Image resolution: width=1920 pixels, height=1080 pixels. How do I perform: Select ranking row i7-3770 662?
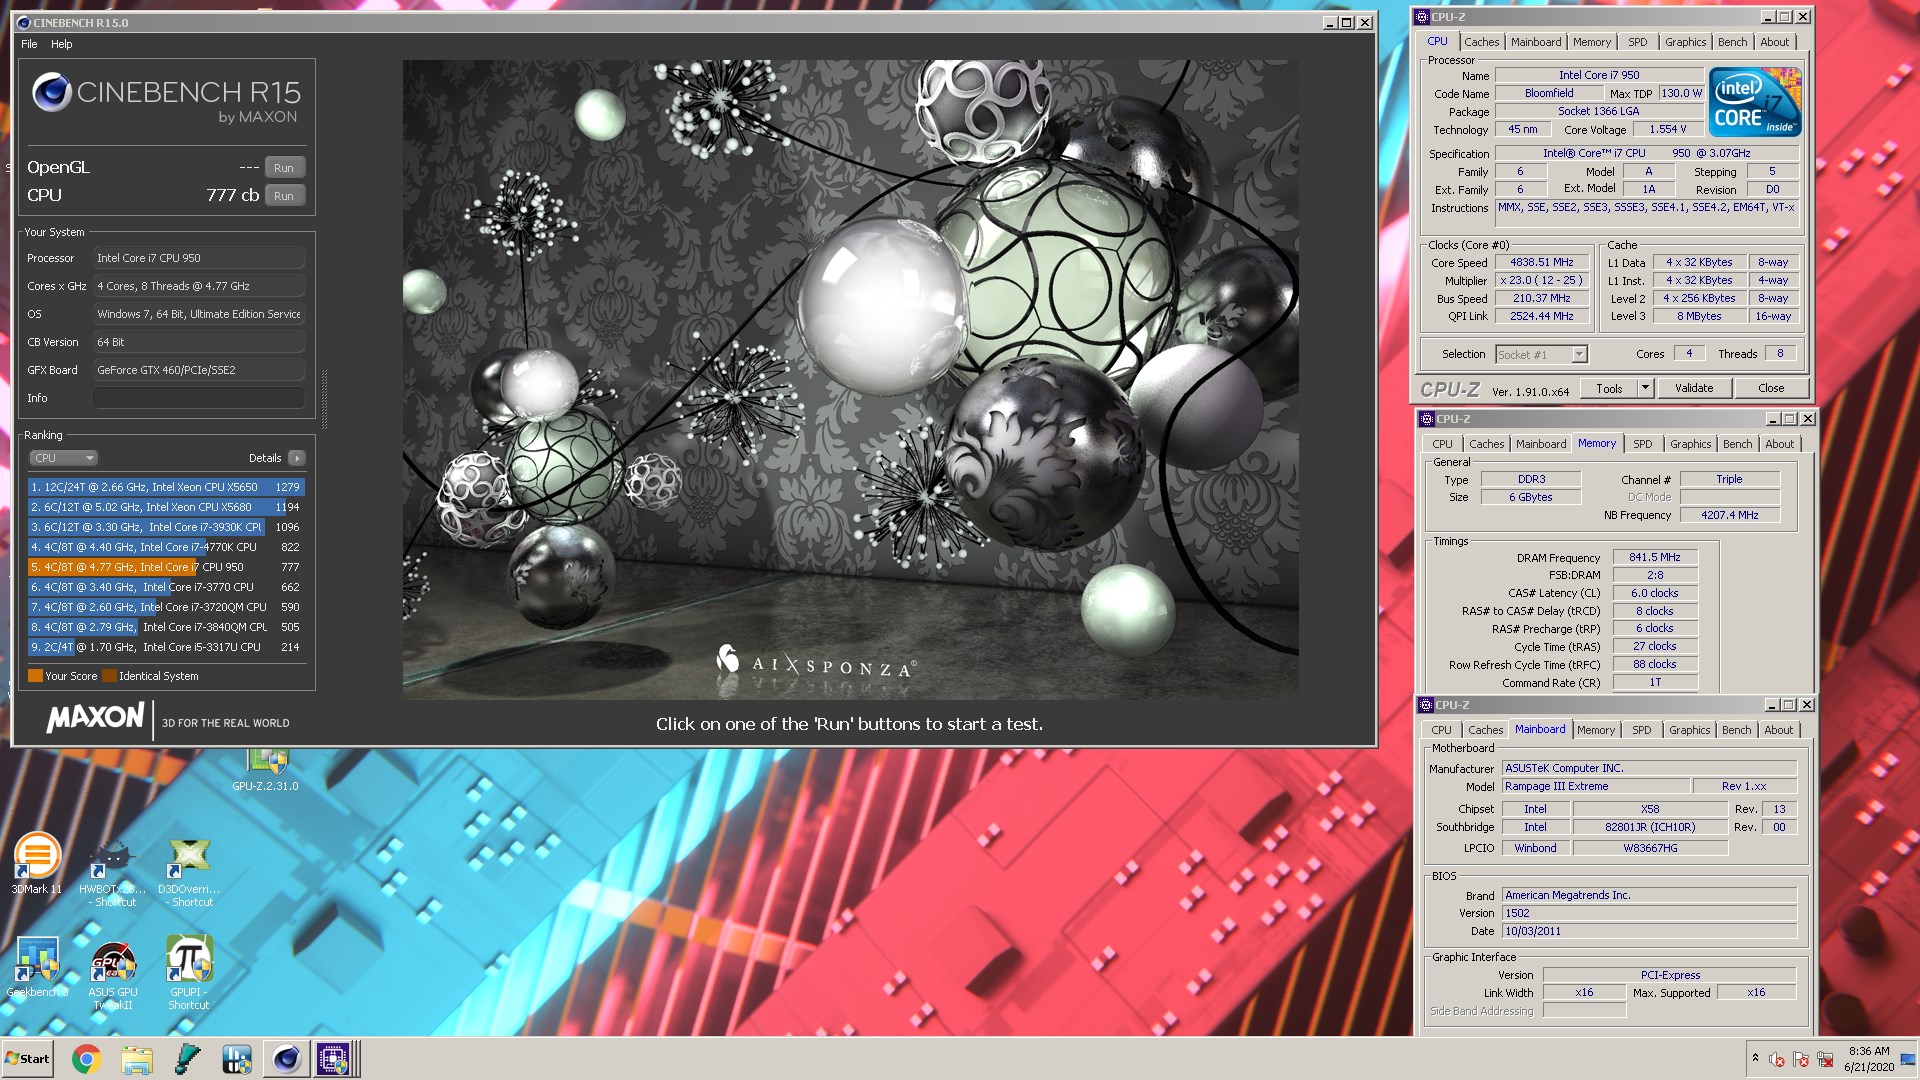(x=166, y=587)
